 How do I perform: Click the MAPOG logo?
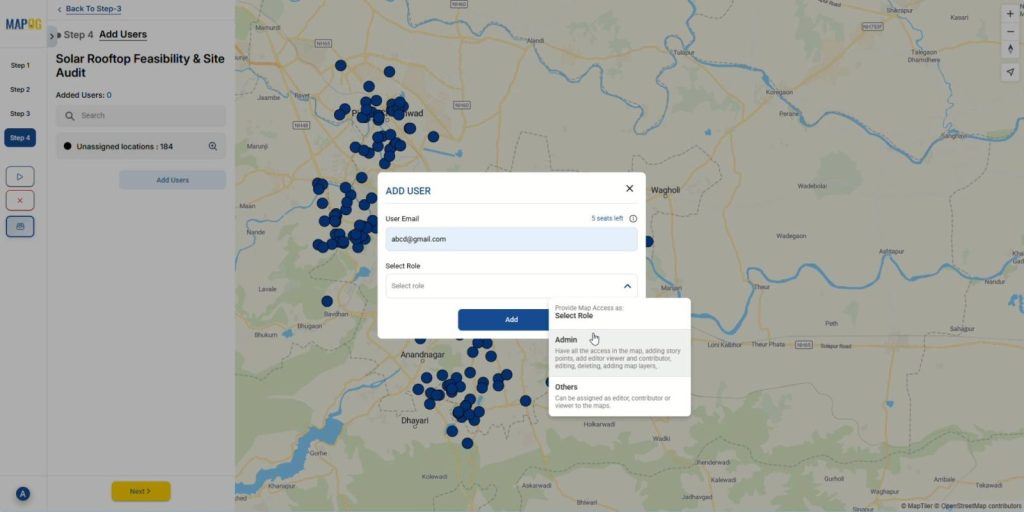coord(24,24)
